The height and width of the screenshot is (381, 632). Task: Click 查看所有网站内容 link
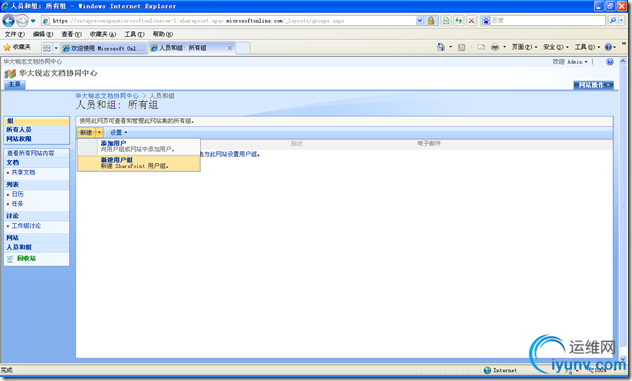click(x=31, y=153)
